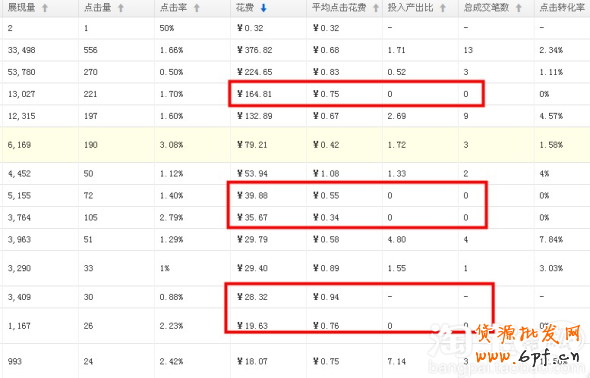Click sort arrow beside 平均点击花费
This screenshot has height=378, width=590.
point(376,8)
